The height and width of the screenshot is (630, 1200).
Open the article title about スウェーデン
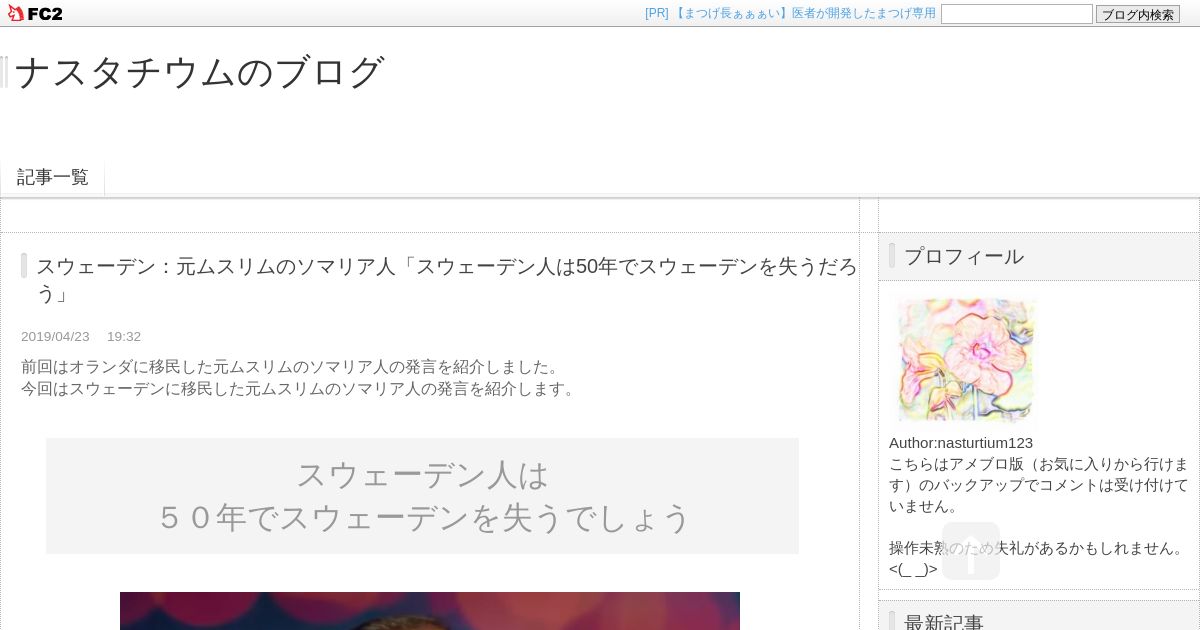[x=446, y=280]
